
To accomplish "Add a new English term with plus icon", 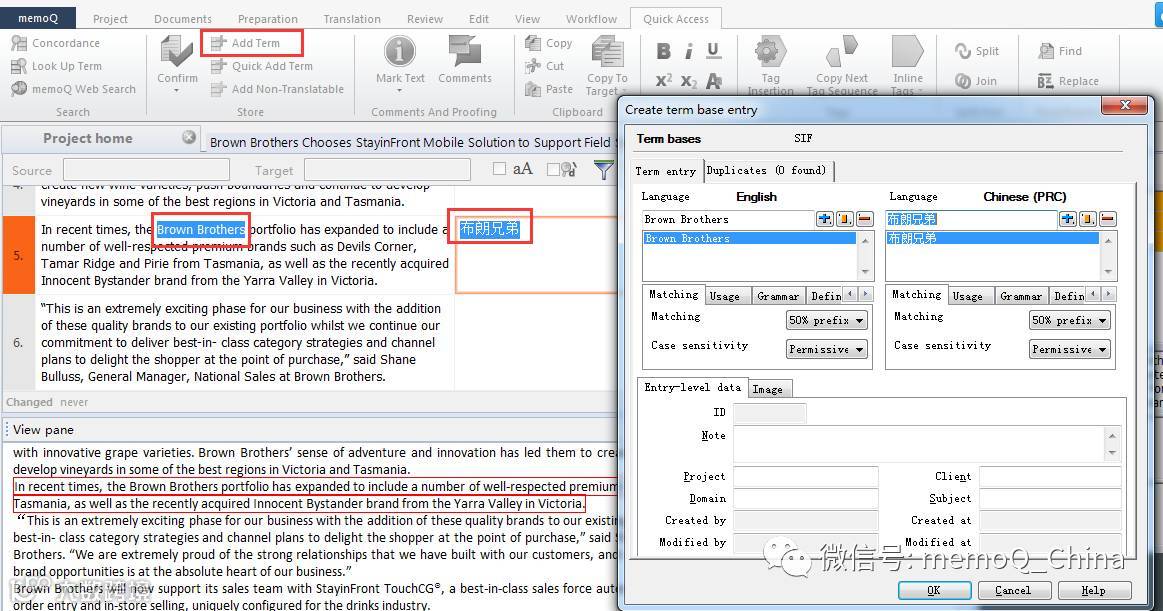I will (x=824, y=219).
